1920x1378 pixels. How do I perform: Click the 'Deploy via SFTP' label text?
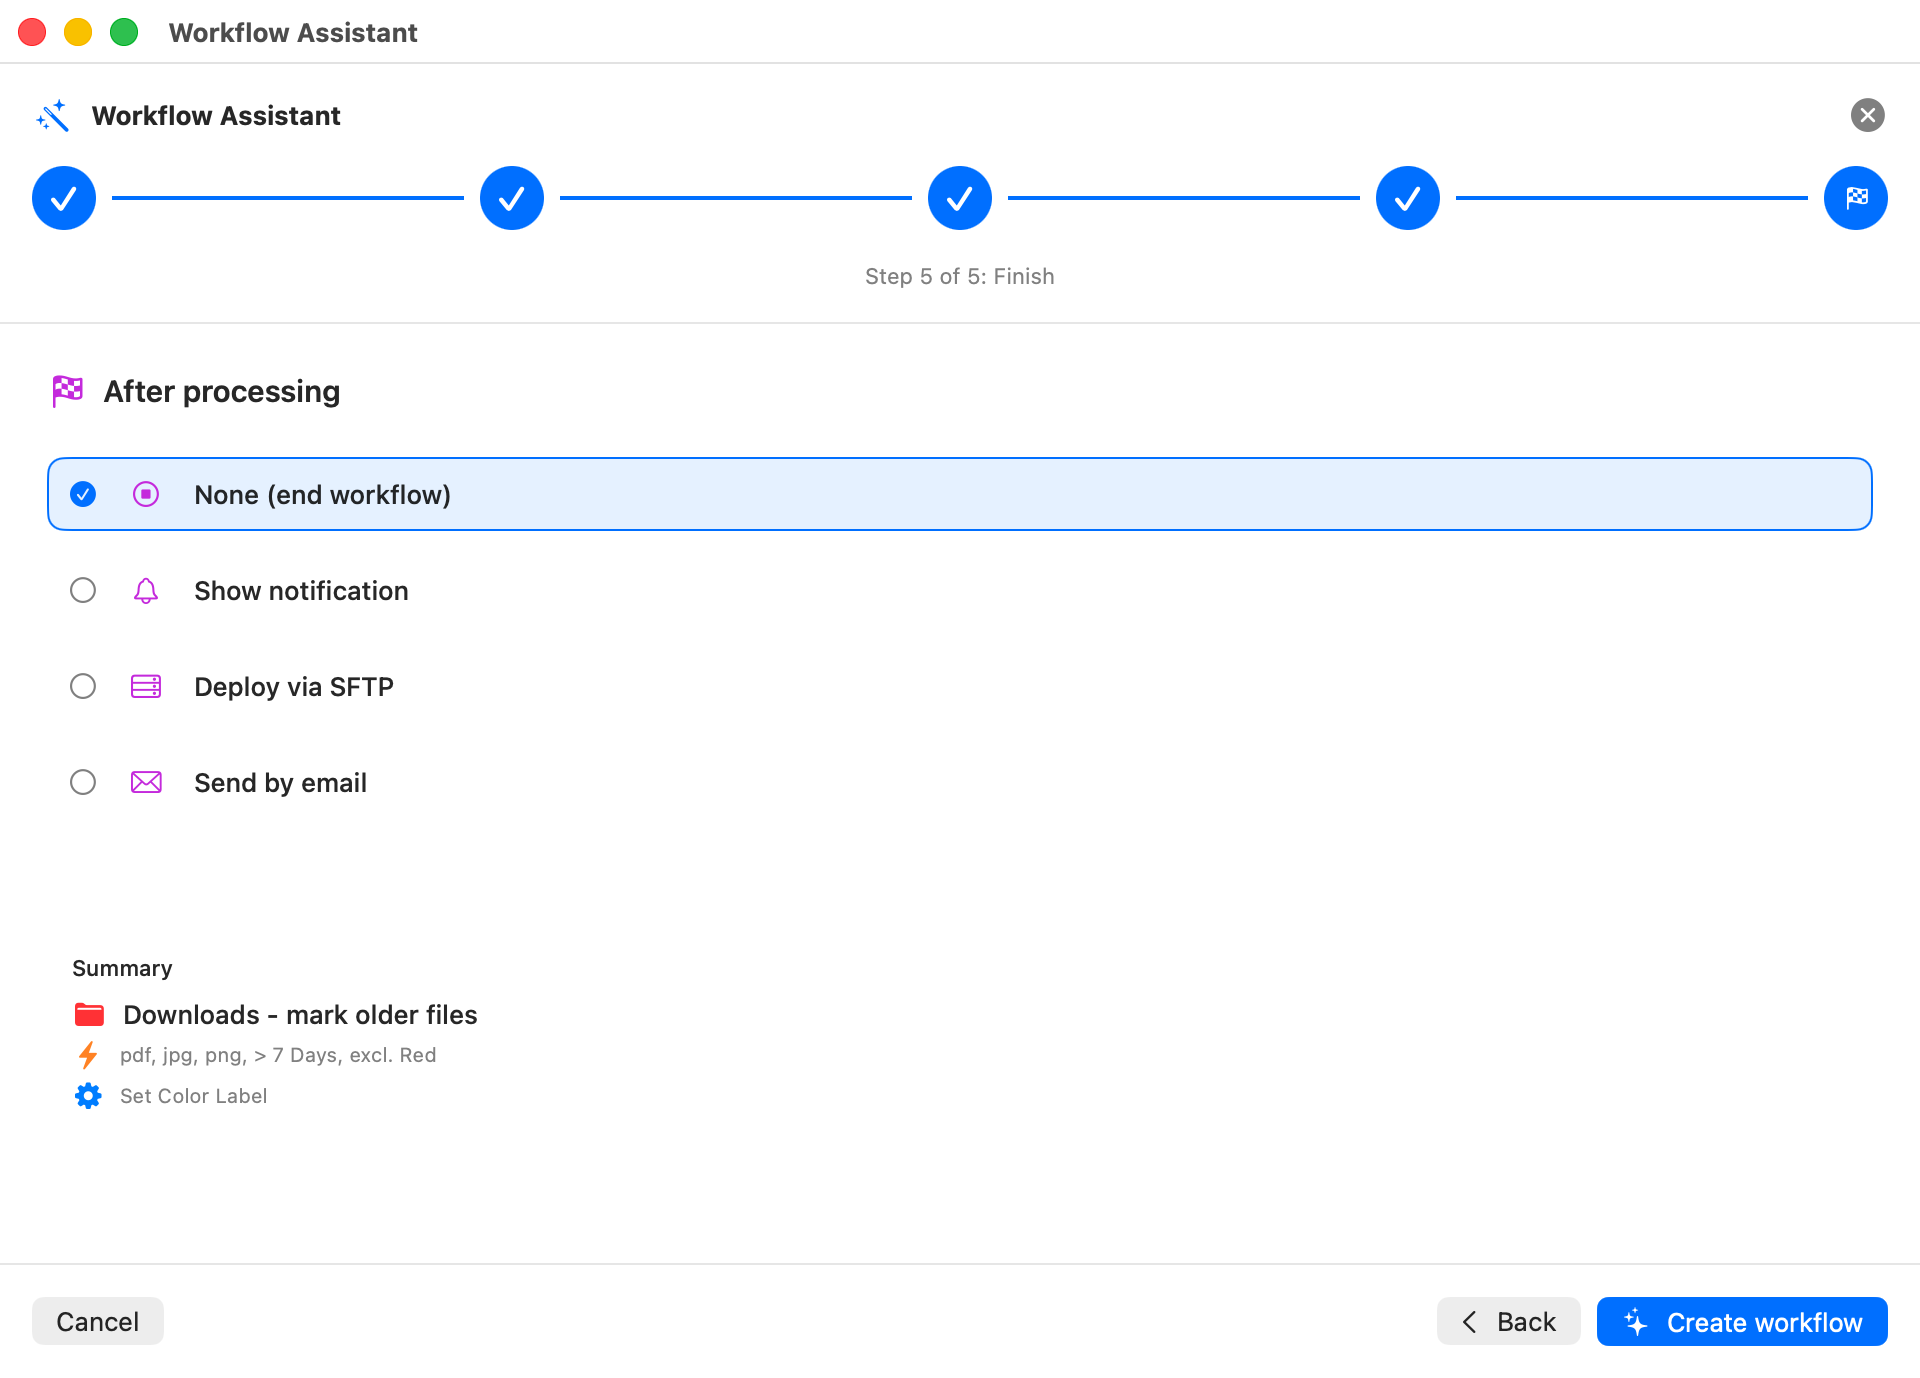(x=294, y=686)
